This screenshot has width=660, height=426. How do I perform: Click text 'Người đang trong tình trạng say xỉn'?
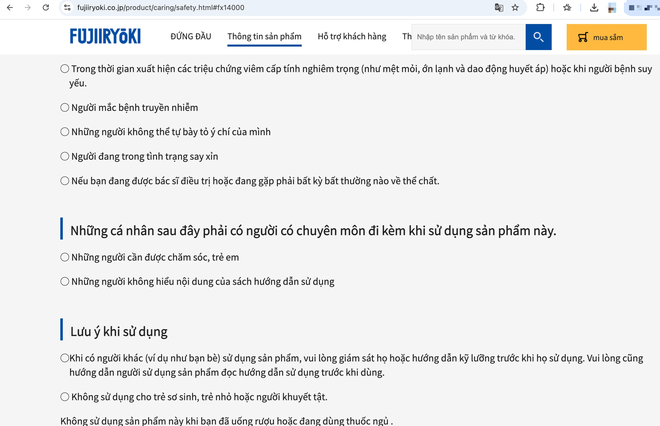pos(145,157)
